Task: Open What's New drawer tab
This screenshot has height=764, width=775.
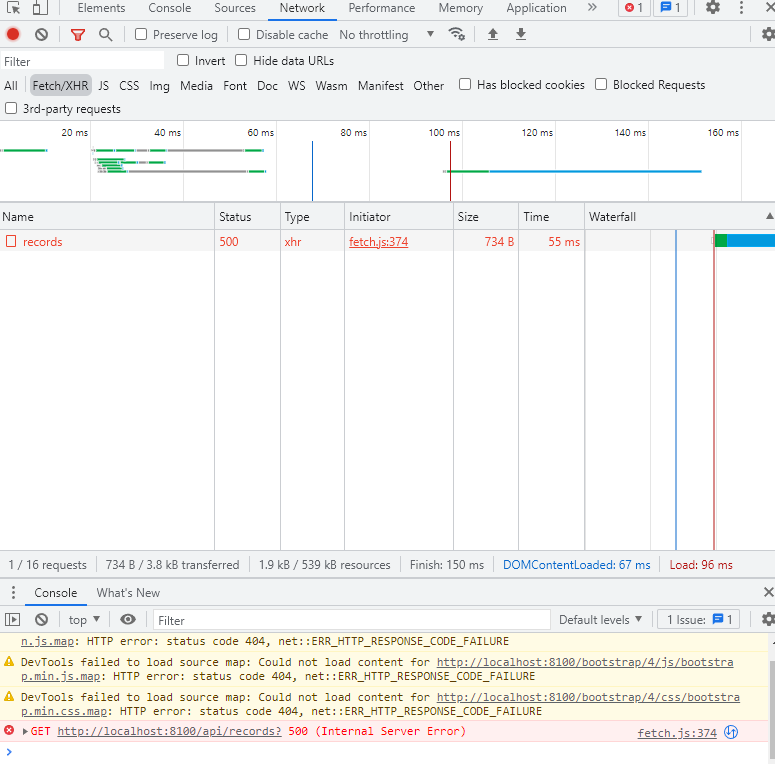Action: coord(128,593)
